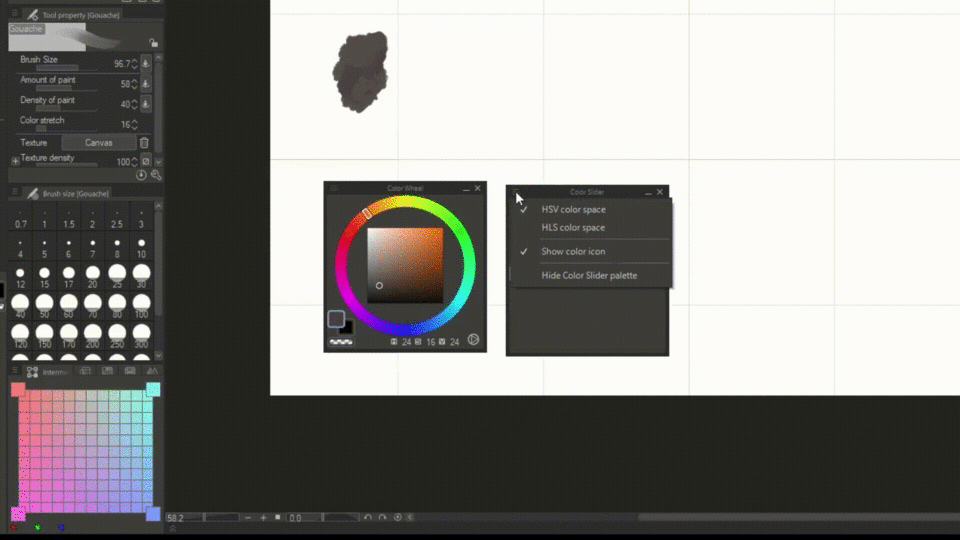Pick the blue bottom-right corner color
960x540 pixels.
click(153, 514)
